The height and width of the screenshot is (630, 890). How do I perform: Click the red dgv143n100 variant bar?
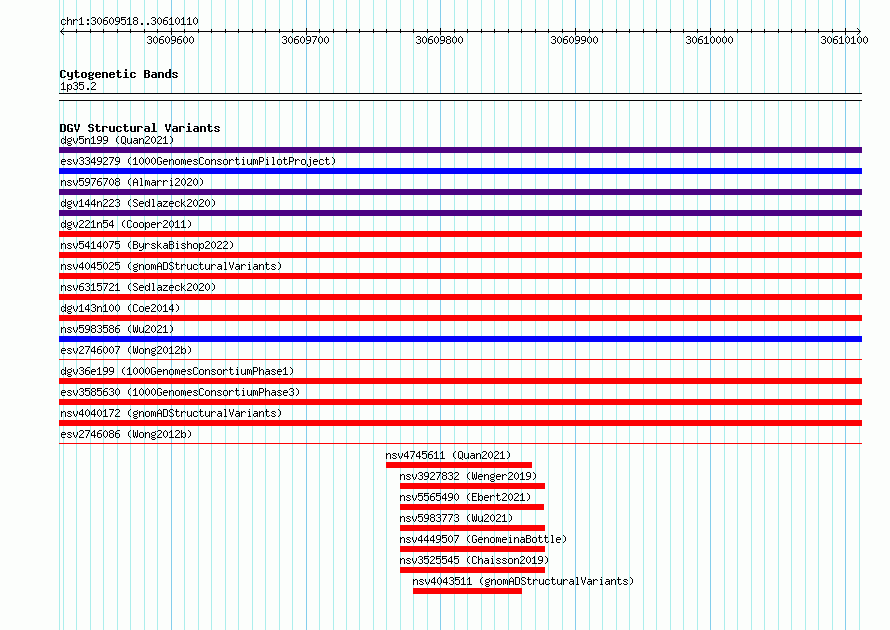pyautogui.click(x=460, y=318)
